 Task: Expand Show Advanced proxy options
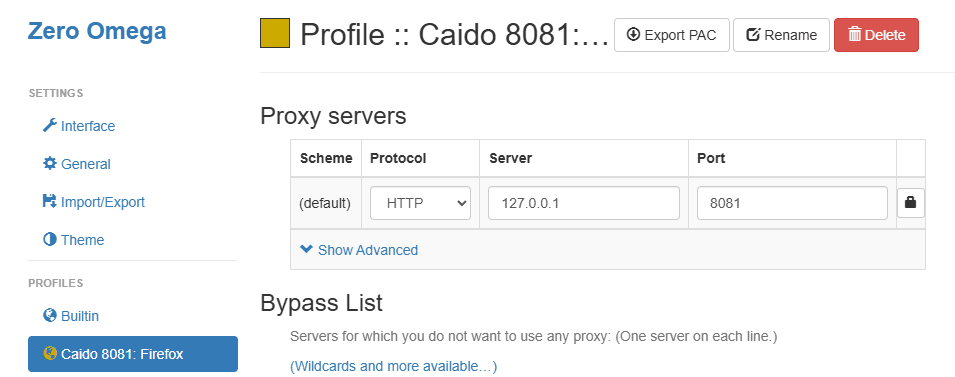(359, 250)
